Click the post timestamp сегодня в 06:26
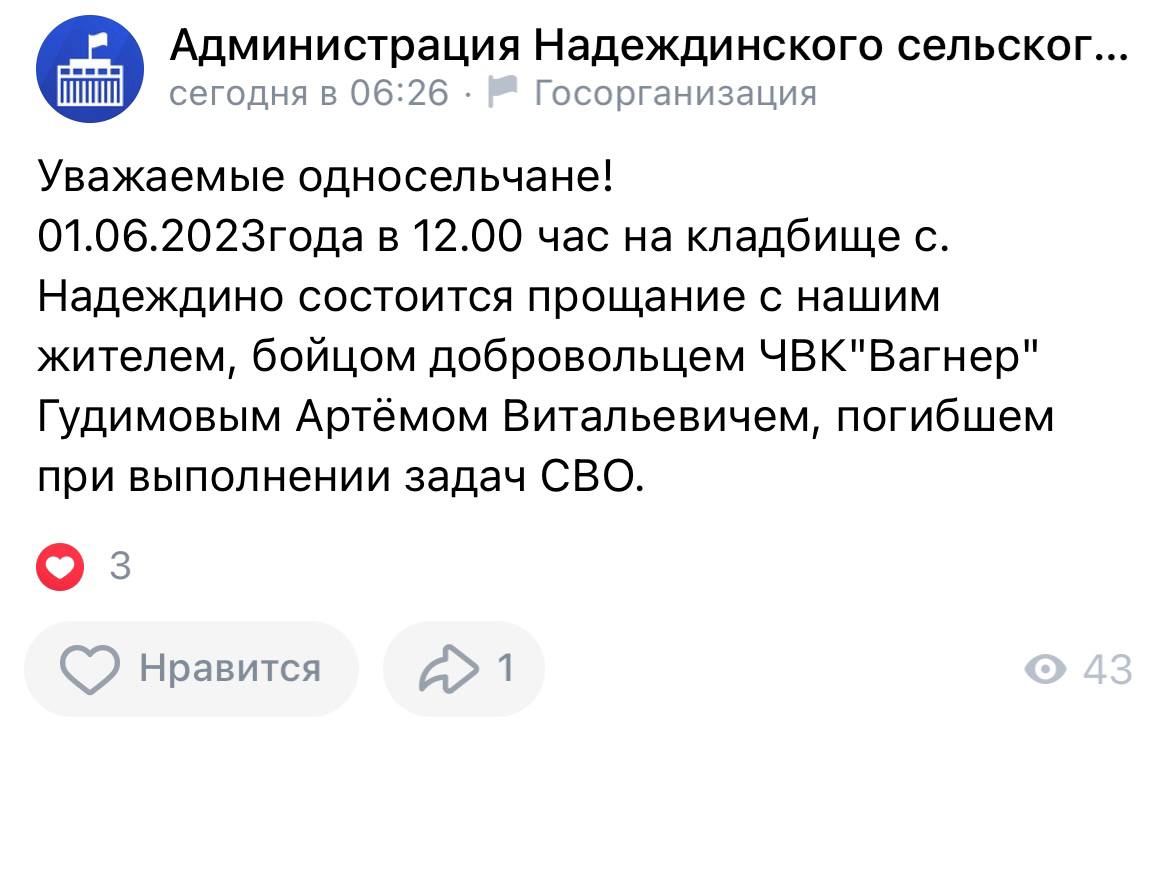The image size is (1170, 882). coord(310,94)
